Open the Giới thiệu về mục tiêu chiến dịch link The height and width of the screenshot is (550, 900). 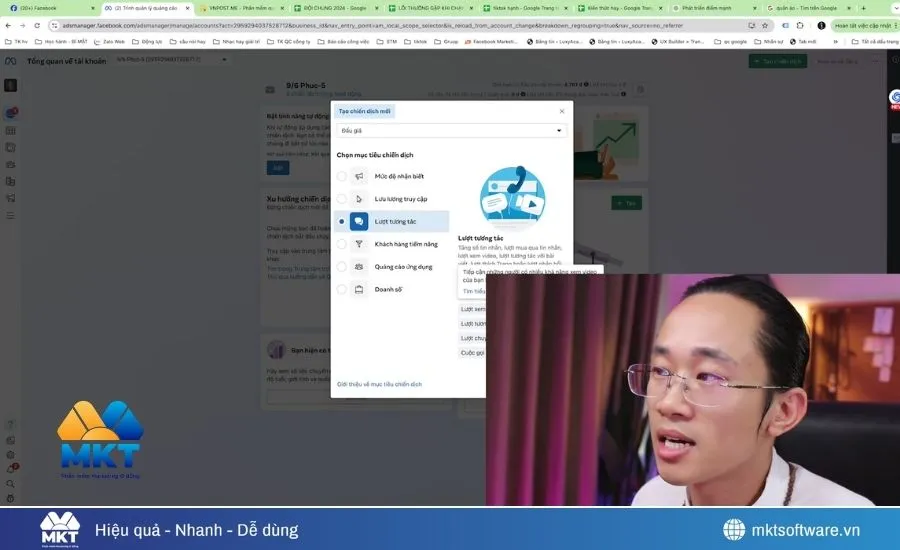[x=379, y=384]
